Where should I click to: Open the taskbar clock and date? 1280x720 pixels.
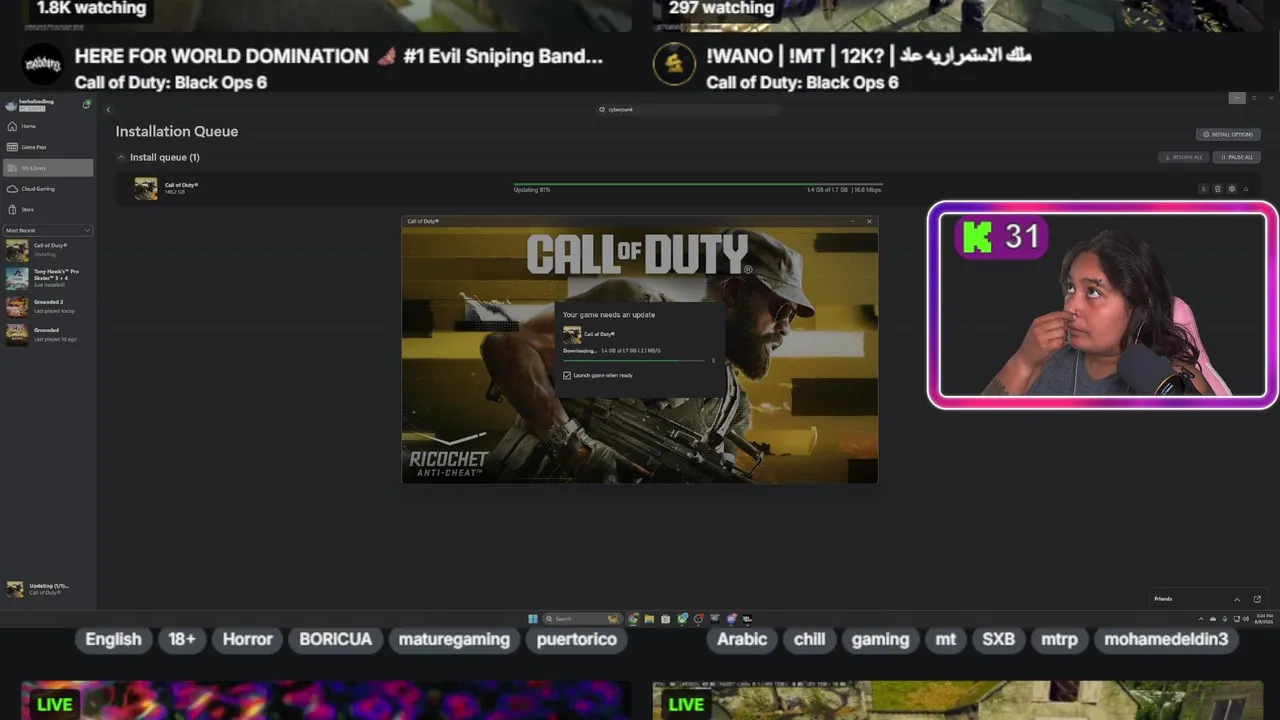point(1264,618)
